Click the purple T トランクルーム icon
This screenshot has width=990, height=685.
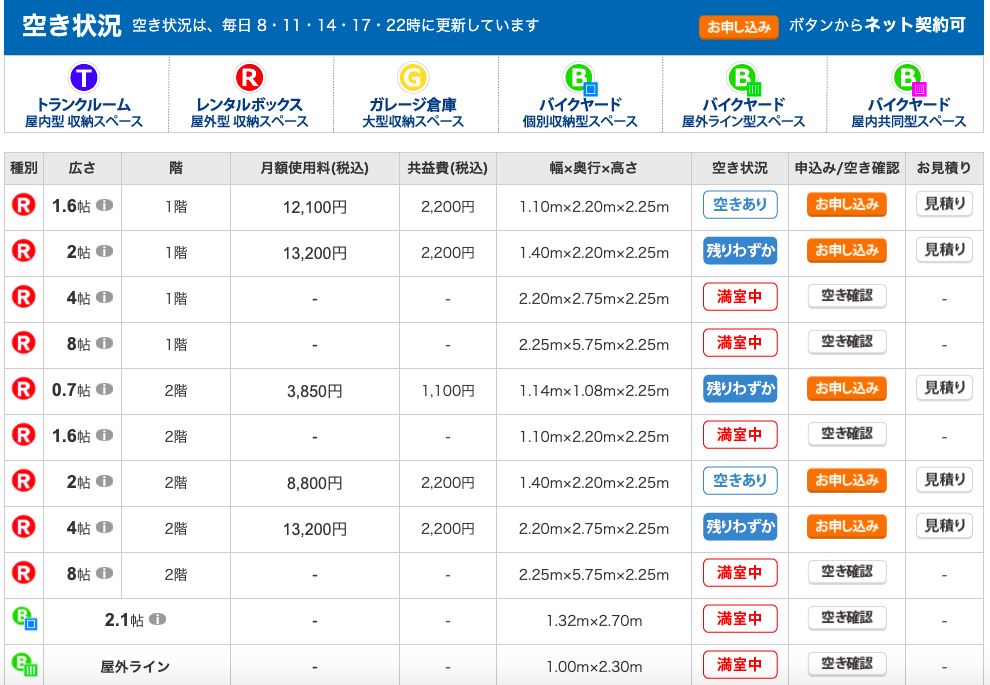[x=84, y=77]
